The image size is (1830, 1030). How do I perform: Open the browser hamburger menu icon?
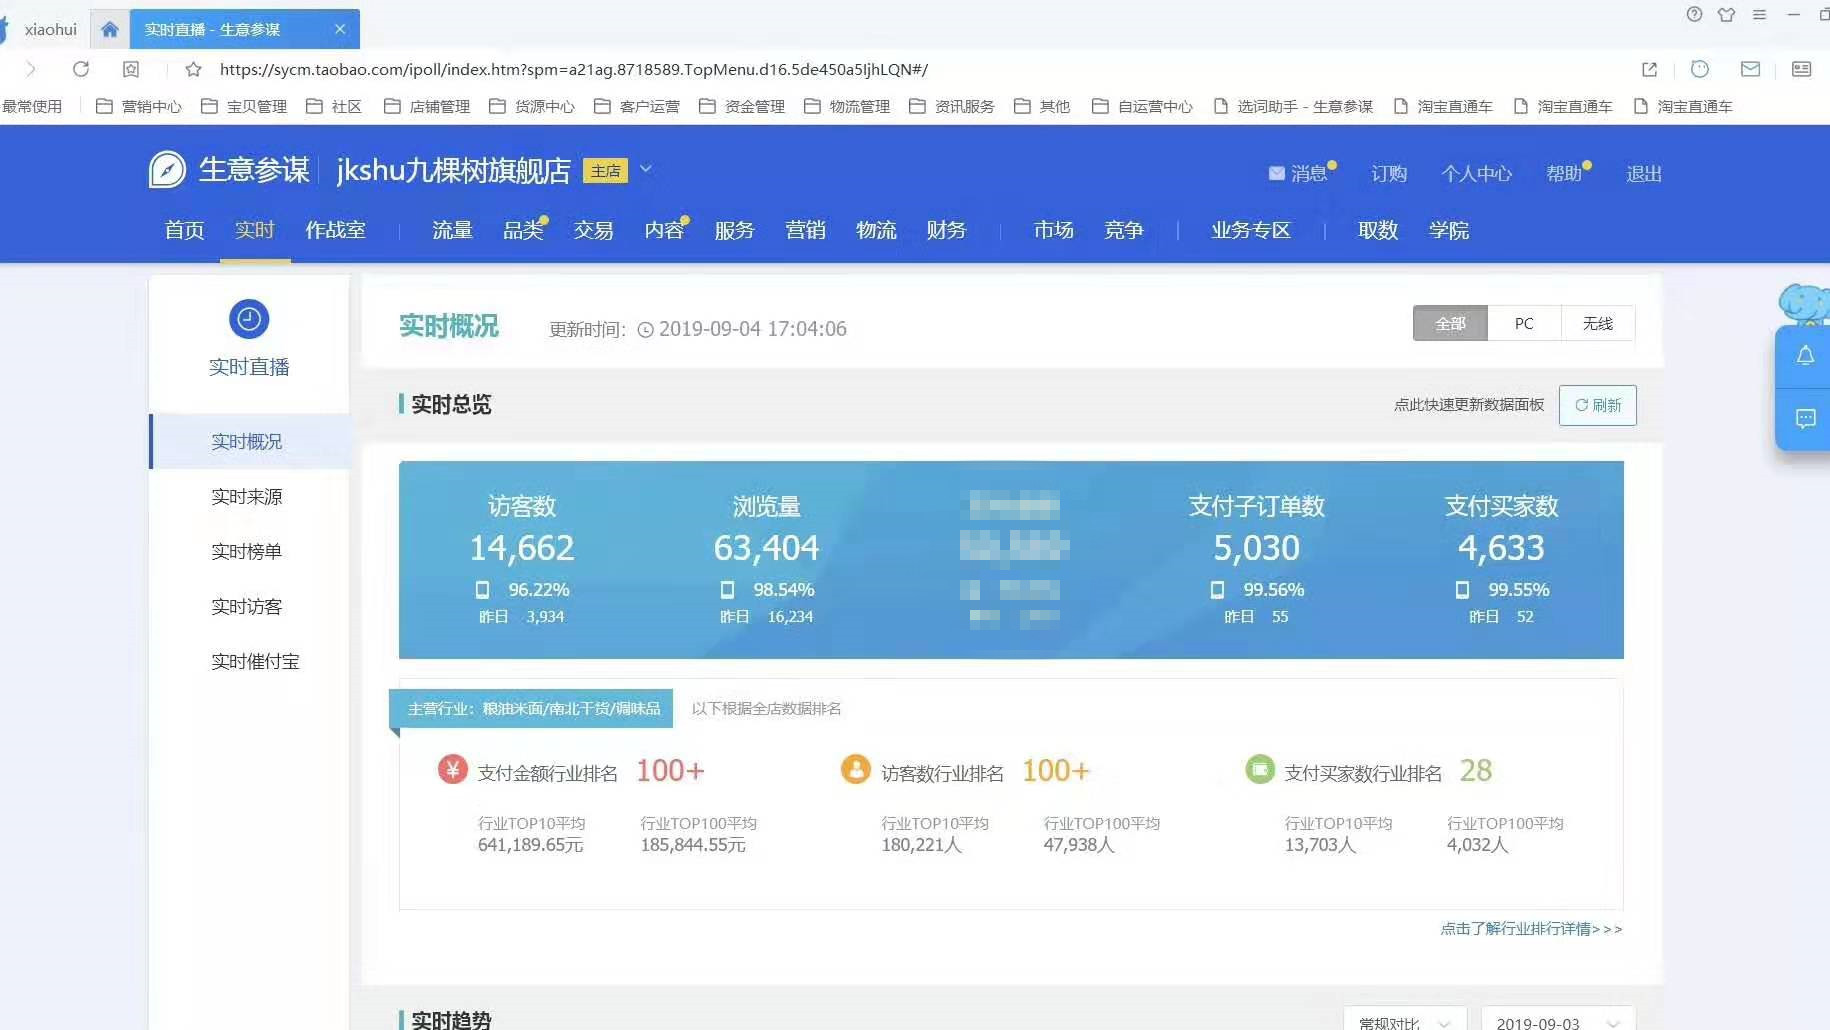(1760, 14)
